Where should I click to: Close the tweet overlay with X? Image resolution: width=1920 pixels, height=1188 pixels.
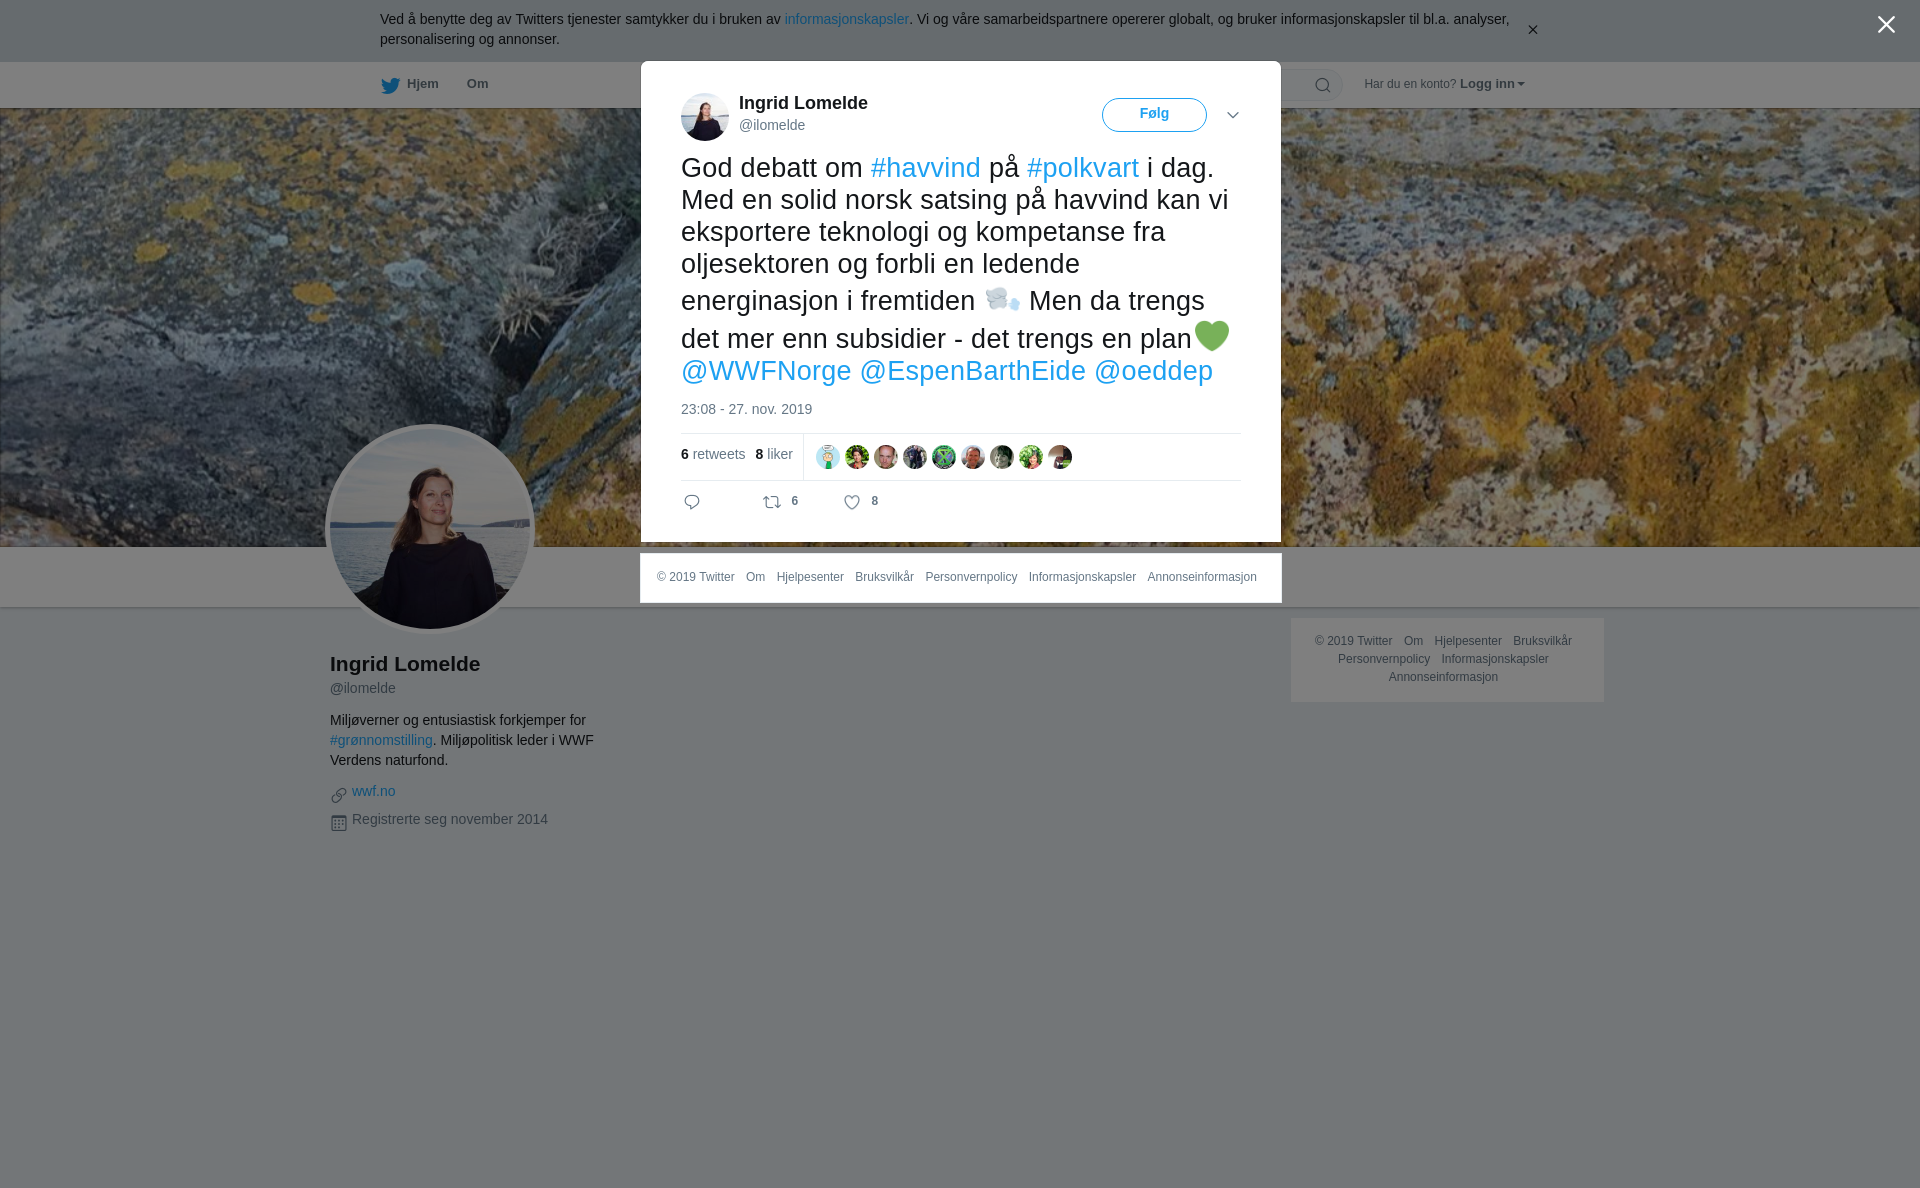[x=1886, y=25]
